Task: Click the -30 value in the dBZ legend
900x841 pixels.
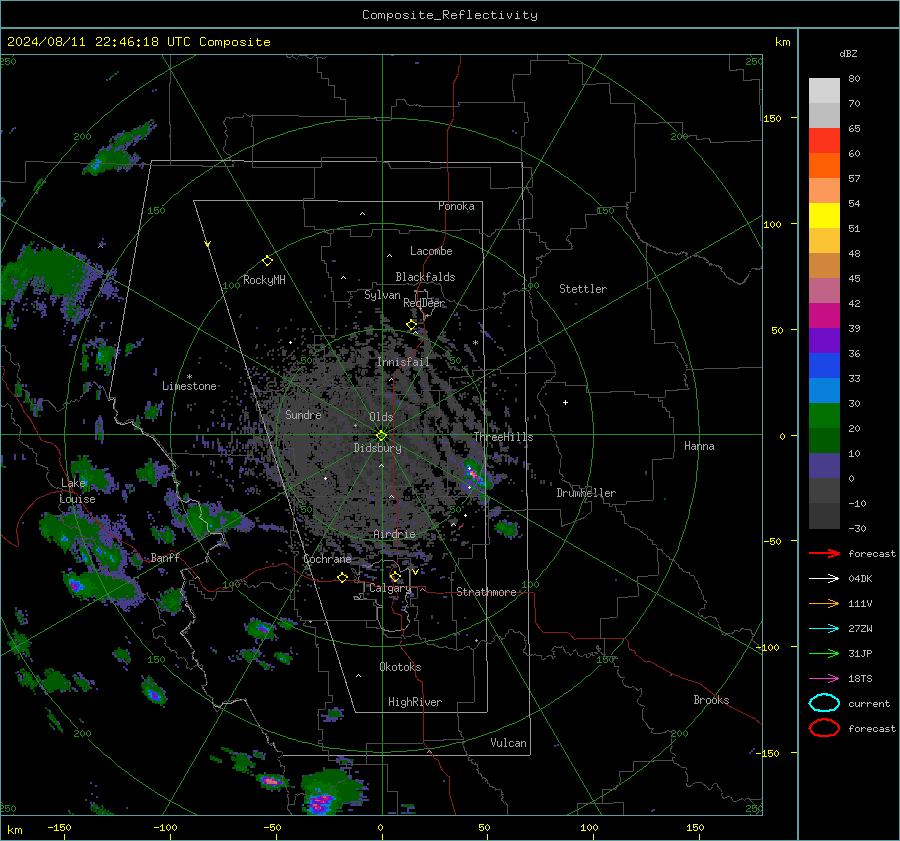Action: coord(857,528)
